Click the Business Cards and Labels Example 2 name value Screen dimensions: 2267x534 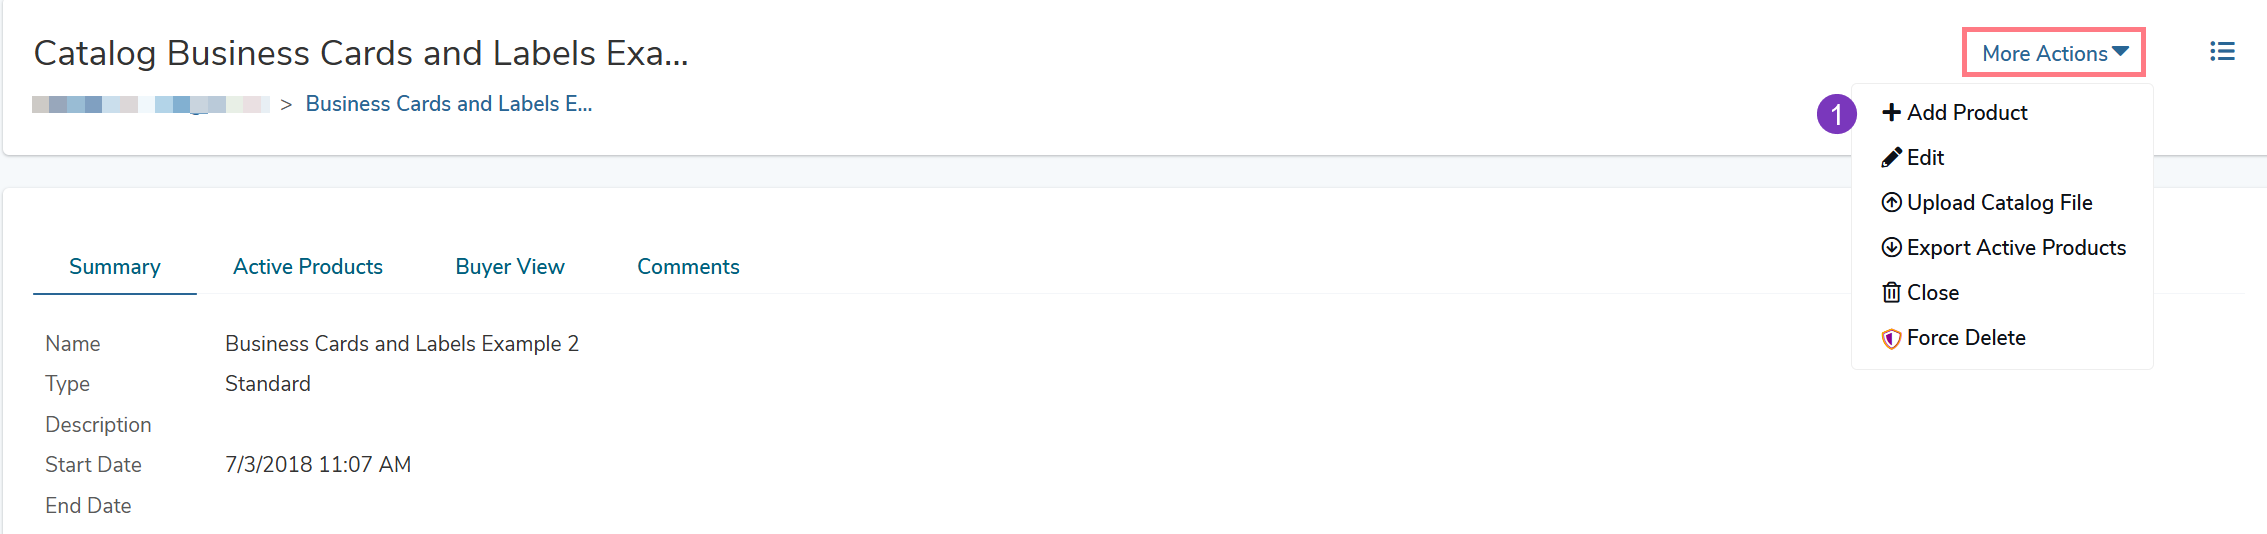(402, 344)
